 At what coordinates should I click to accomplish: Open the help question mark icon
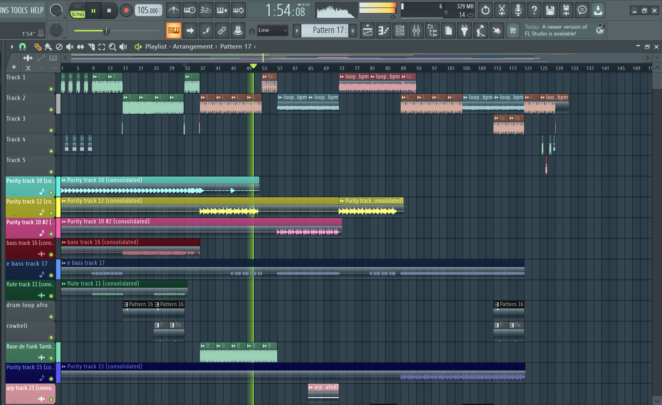click(535, 10)
